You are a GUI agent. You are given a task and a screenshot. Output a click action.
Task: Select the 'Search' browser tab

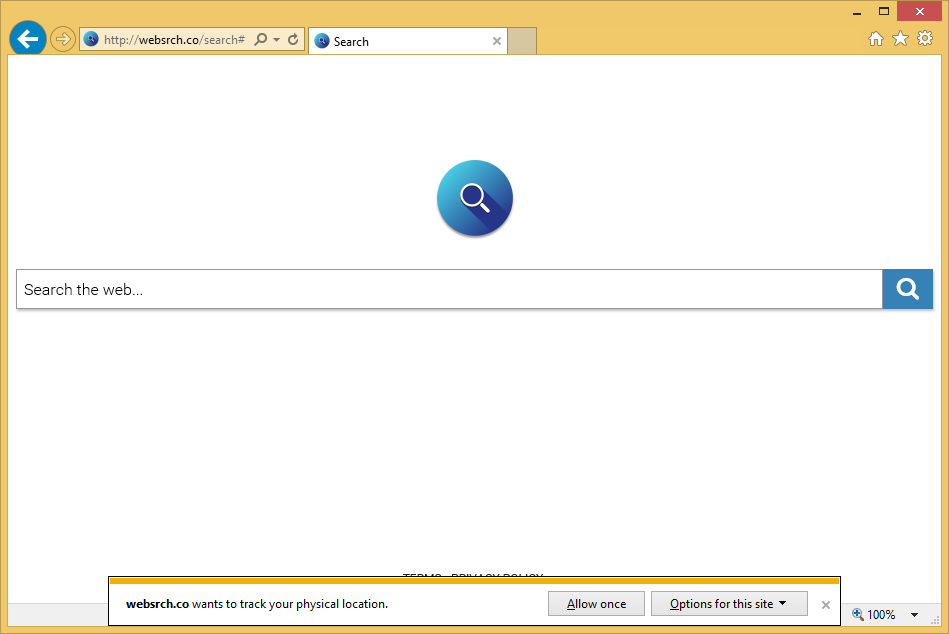(400, 41)
